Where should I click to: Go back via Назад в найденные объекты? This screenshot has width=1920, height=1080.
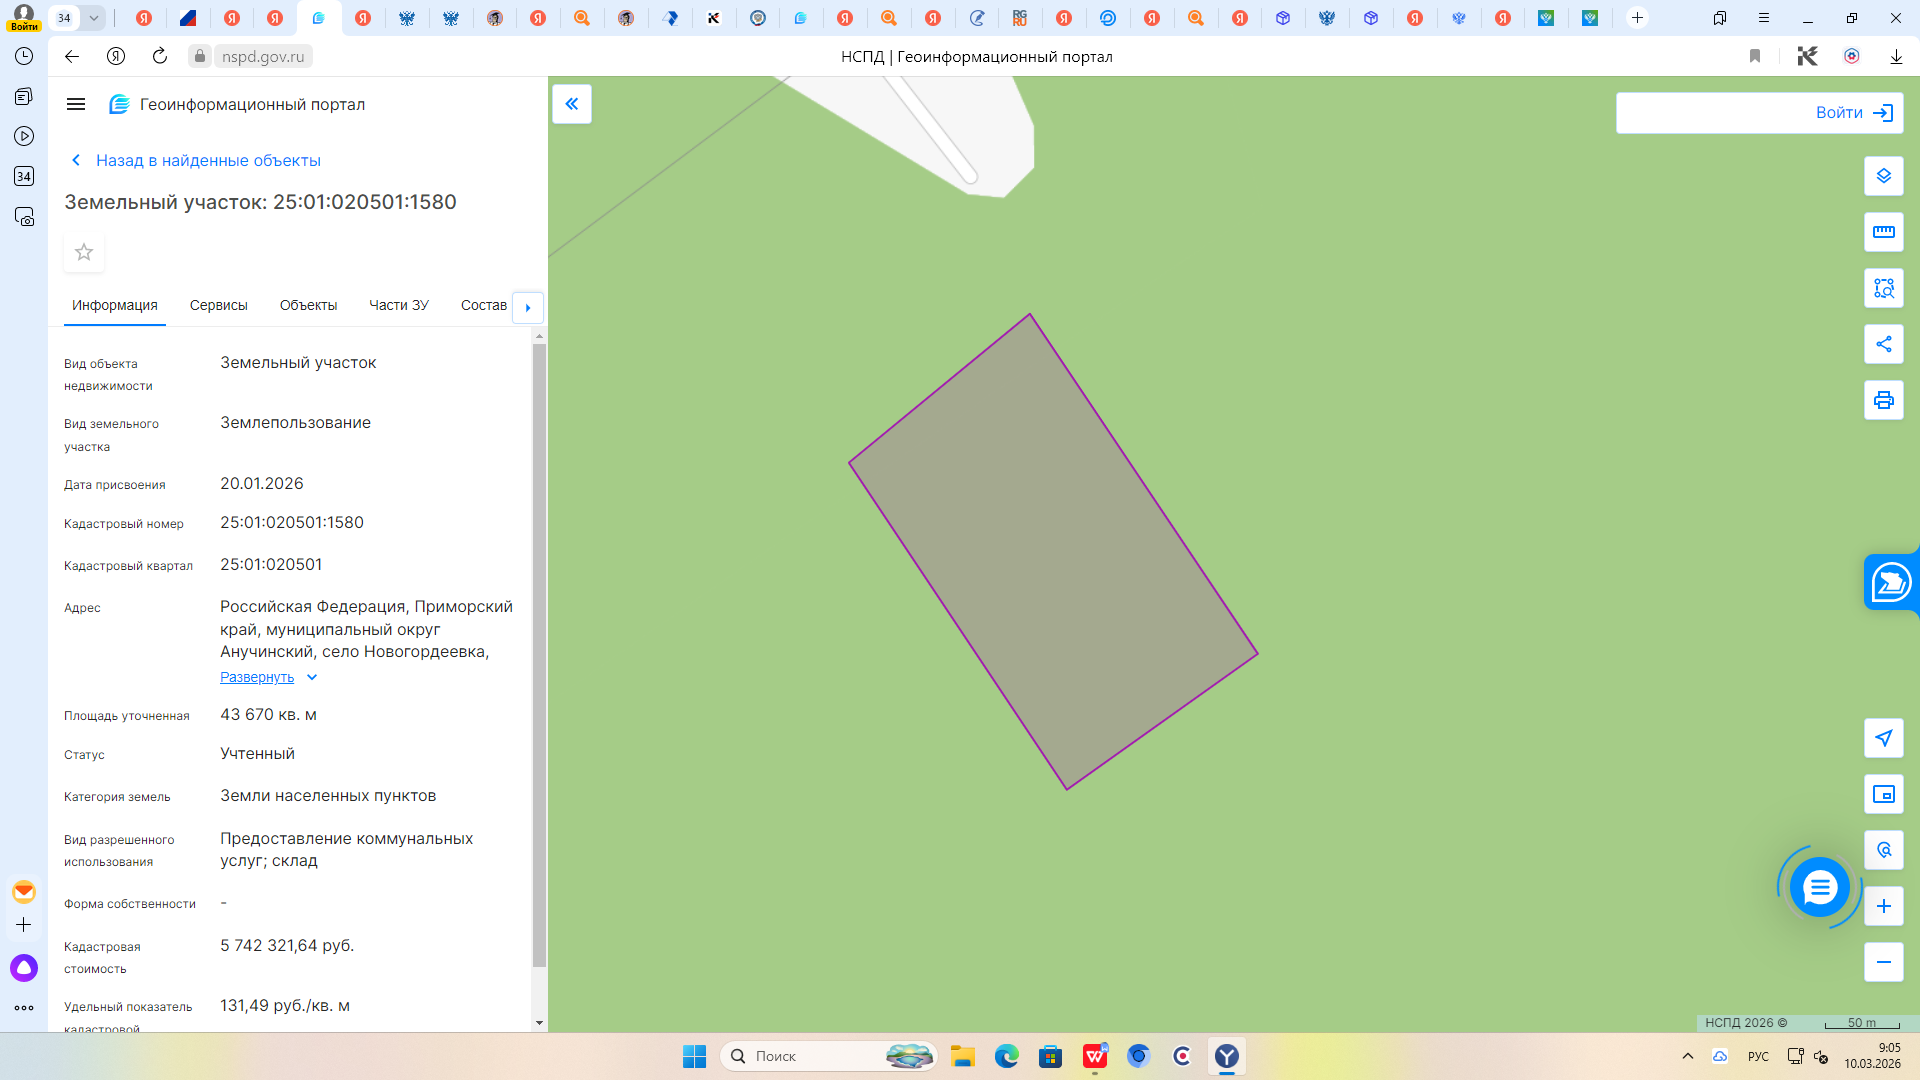point(207,160)
